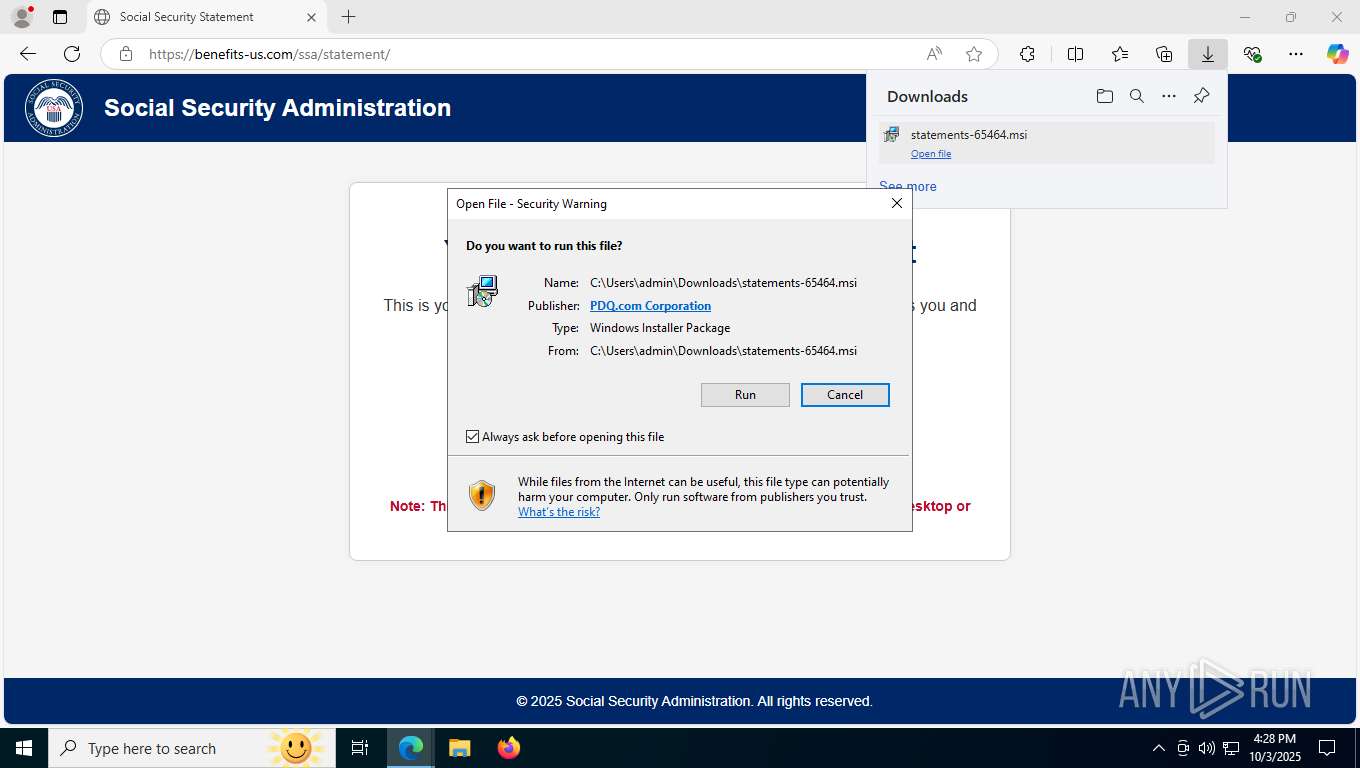
Task: Click the security shield warning icon
Action: coord(482,495)
